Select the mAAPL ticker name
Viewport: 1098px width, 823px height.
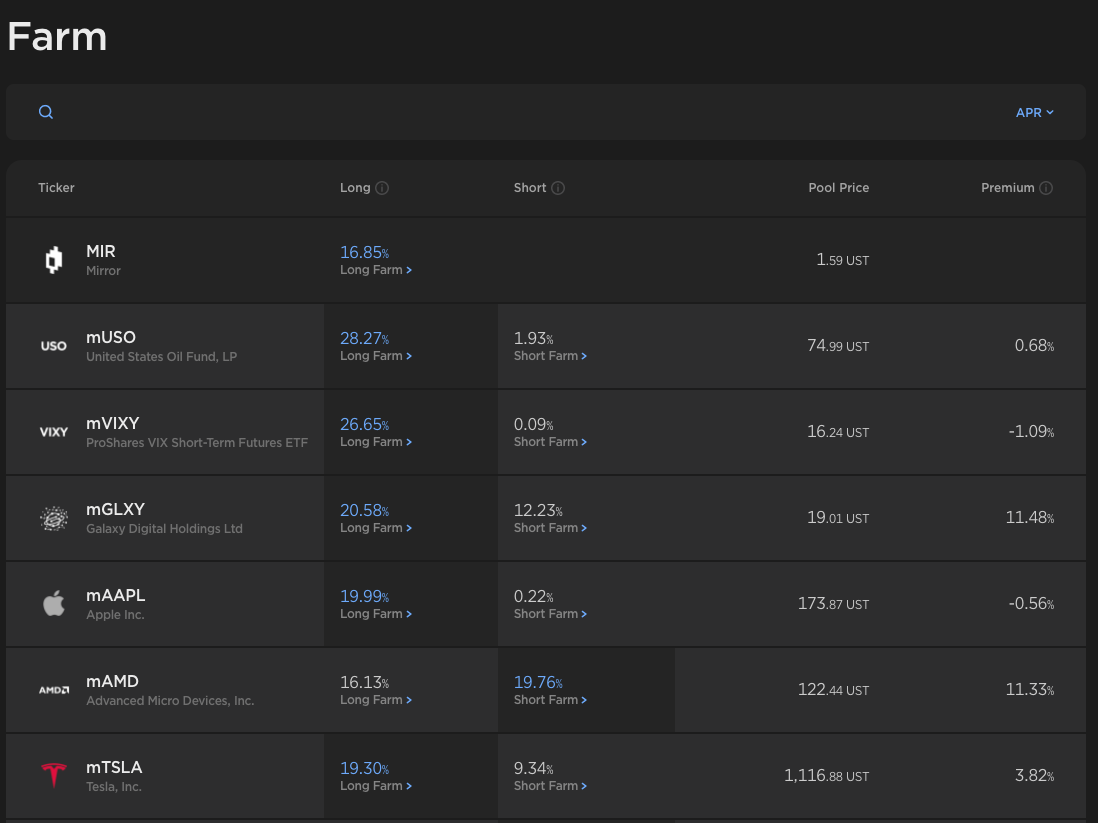point(116,595)
